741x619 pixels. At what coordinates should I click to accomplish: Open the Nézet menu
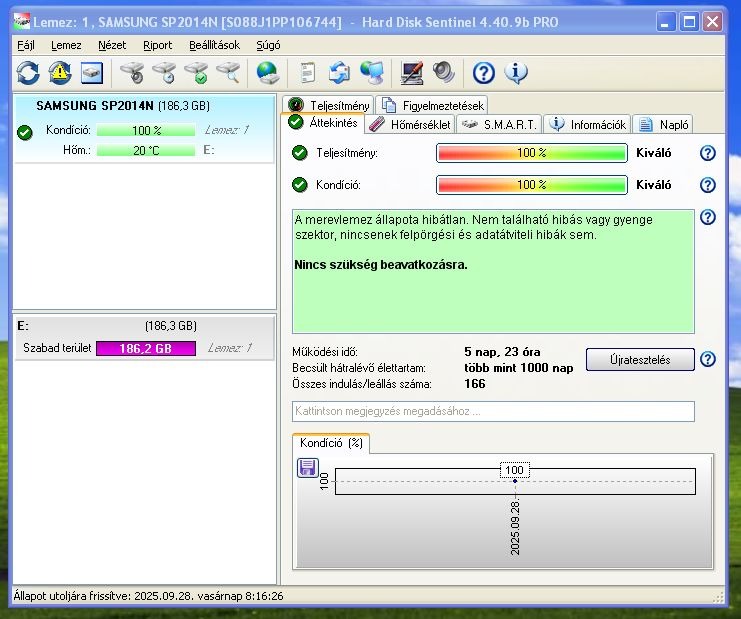[x=112, y=45]
